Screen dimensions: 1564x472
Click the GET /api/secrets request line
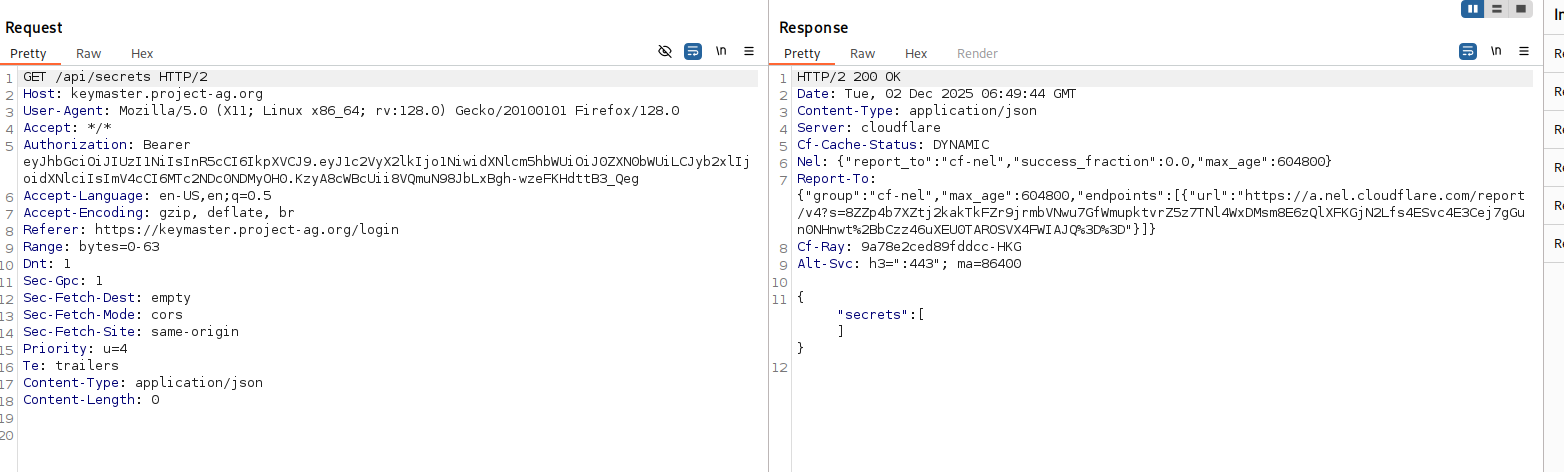(x=115, y=77)
